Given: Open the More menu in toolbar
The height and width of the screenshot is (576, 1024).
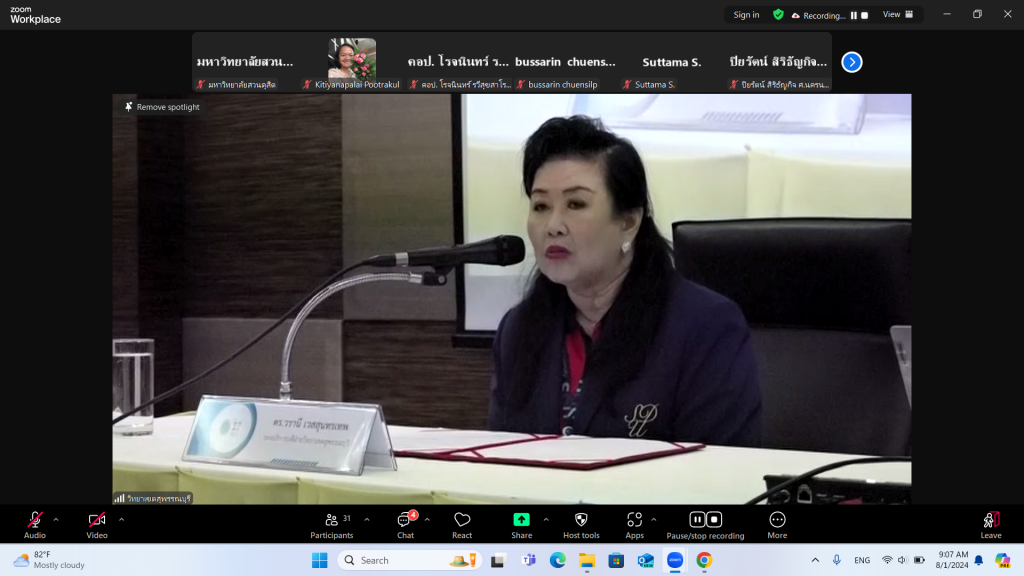Looking at the screenshot, I should click(777, 520).
